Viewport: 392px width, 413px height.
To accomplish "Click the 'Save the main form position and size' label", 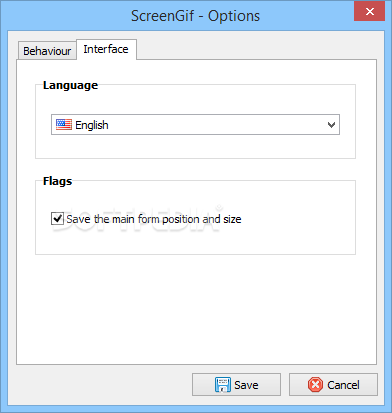I will (x=154, y=219).
